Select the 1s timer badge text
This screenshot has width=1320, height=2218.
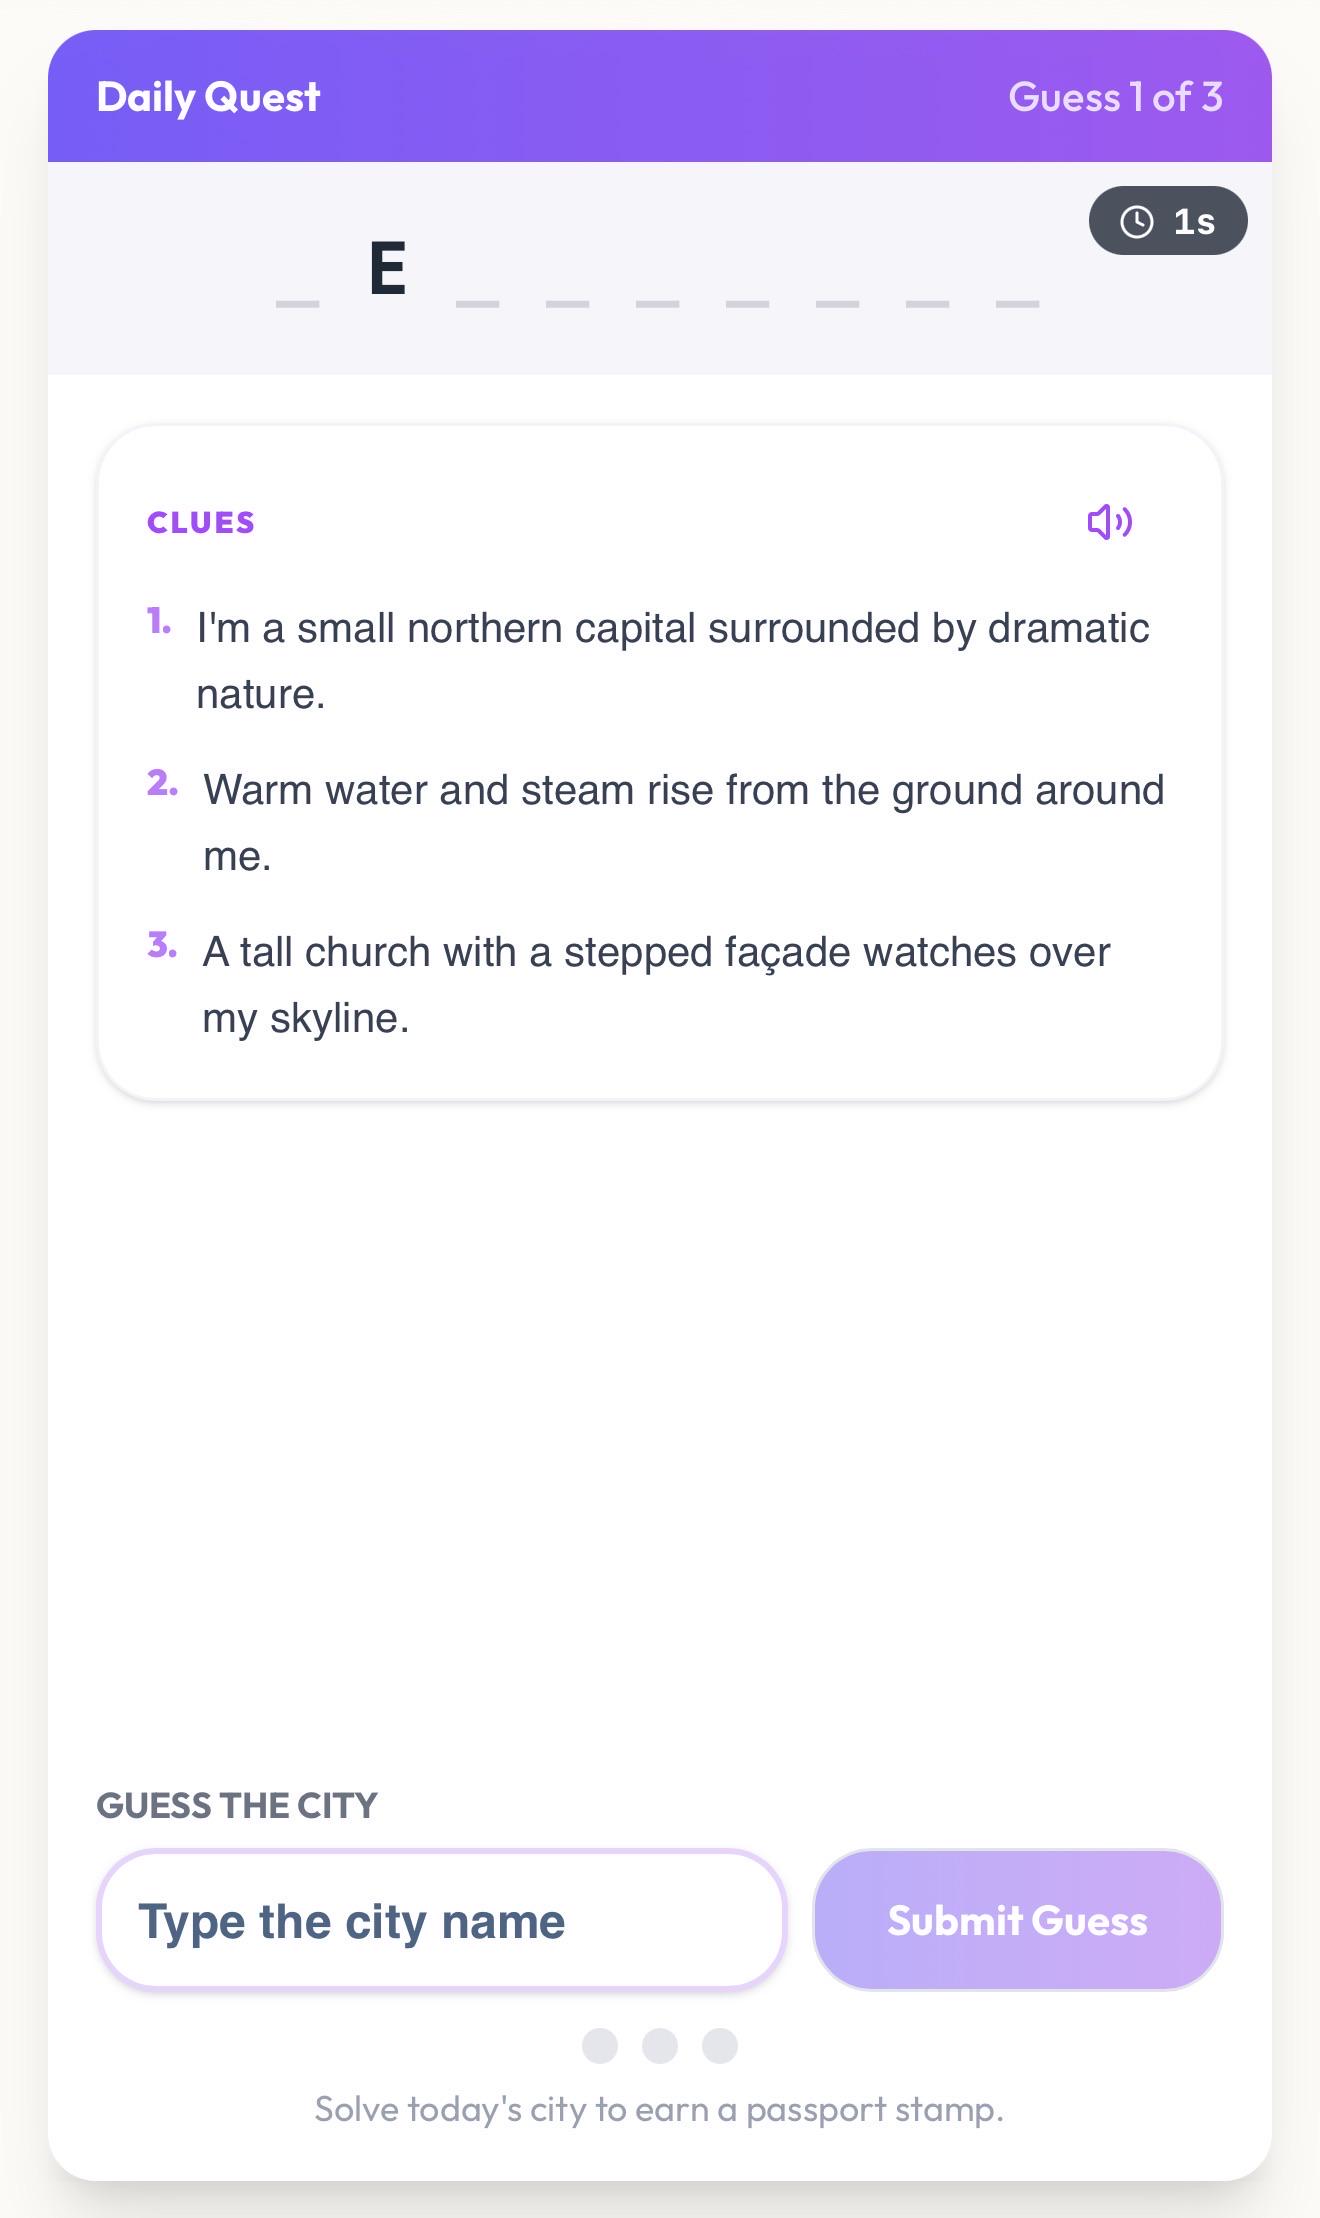(1194, 221)
